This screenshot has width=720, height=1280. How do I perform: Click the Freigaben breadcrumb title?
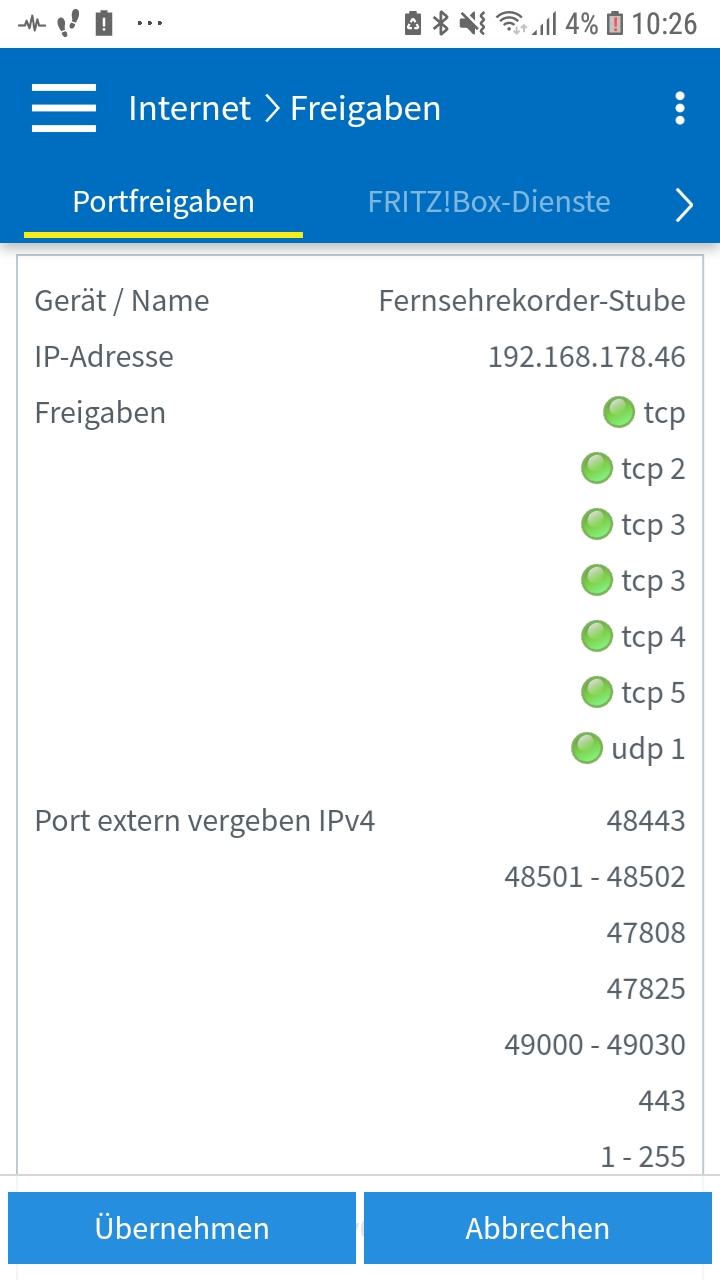tap(365, 108)
